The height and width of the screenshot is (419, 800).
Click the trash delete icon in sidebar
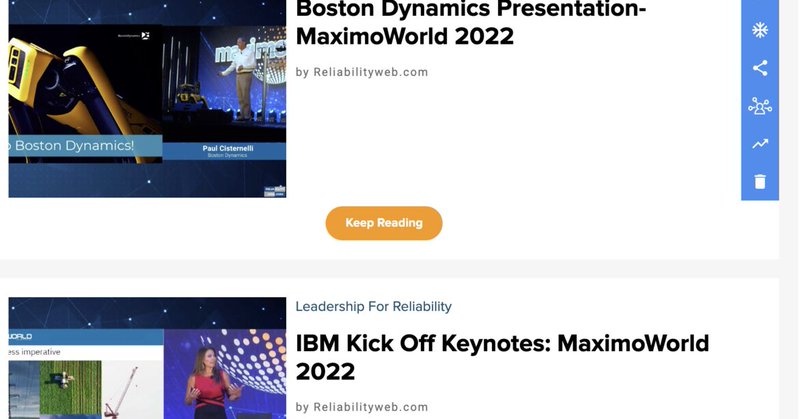(760, 182)
